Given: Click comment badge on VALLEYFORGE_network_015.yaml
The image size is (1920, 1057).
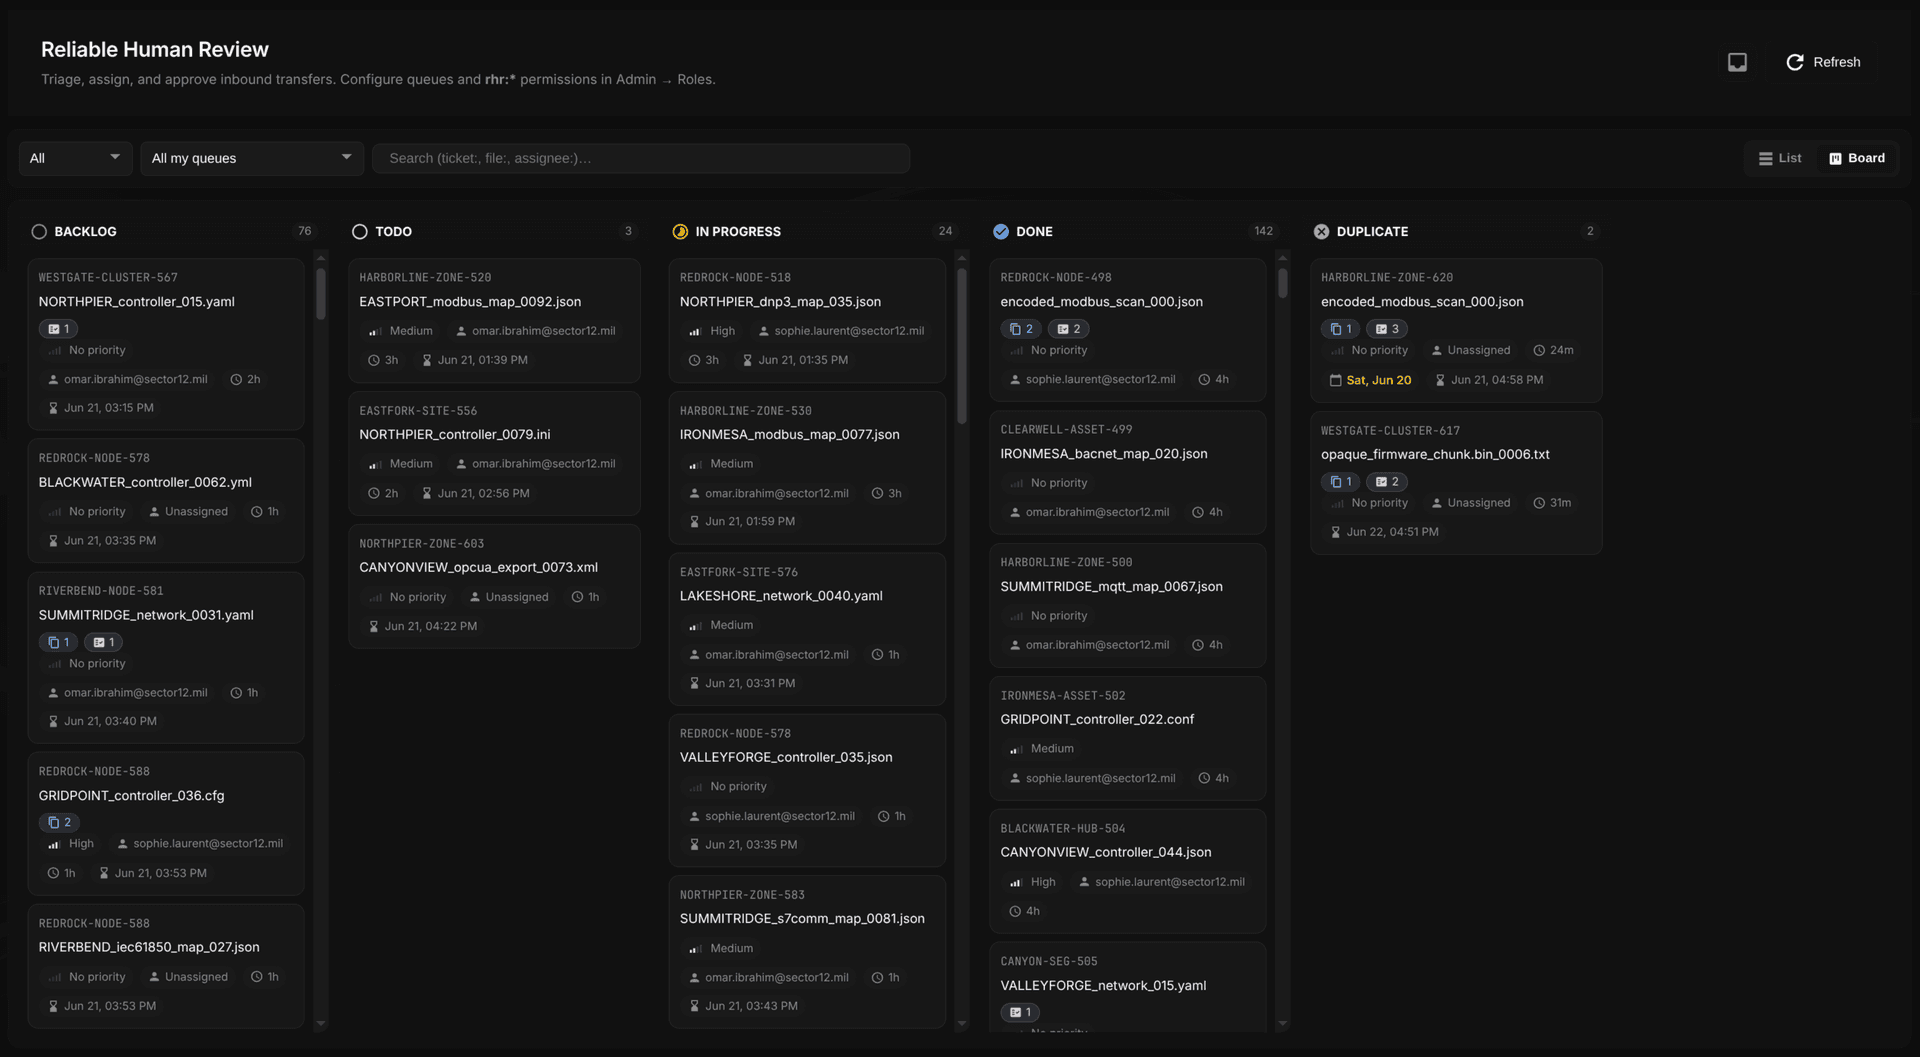Looking at the screenshot, I should tap(1020, 1012).
